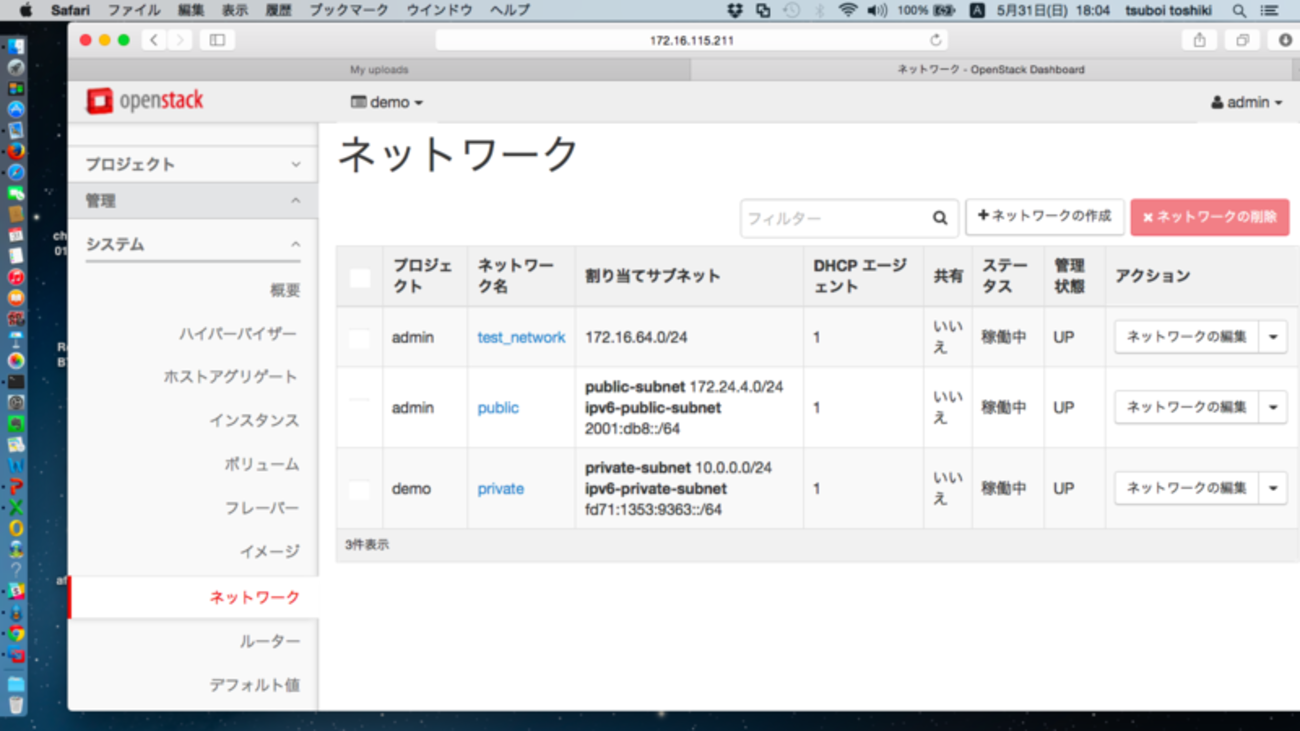Click the ネットワークの作成 button
1300x731 pixels.
pyautogui.click(x=1044, y=217)
